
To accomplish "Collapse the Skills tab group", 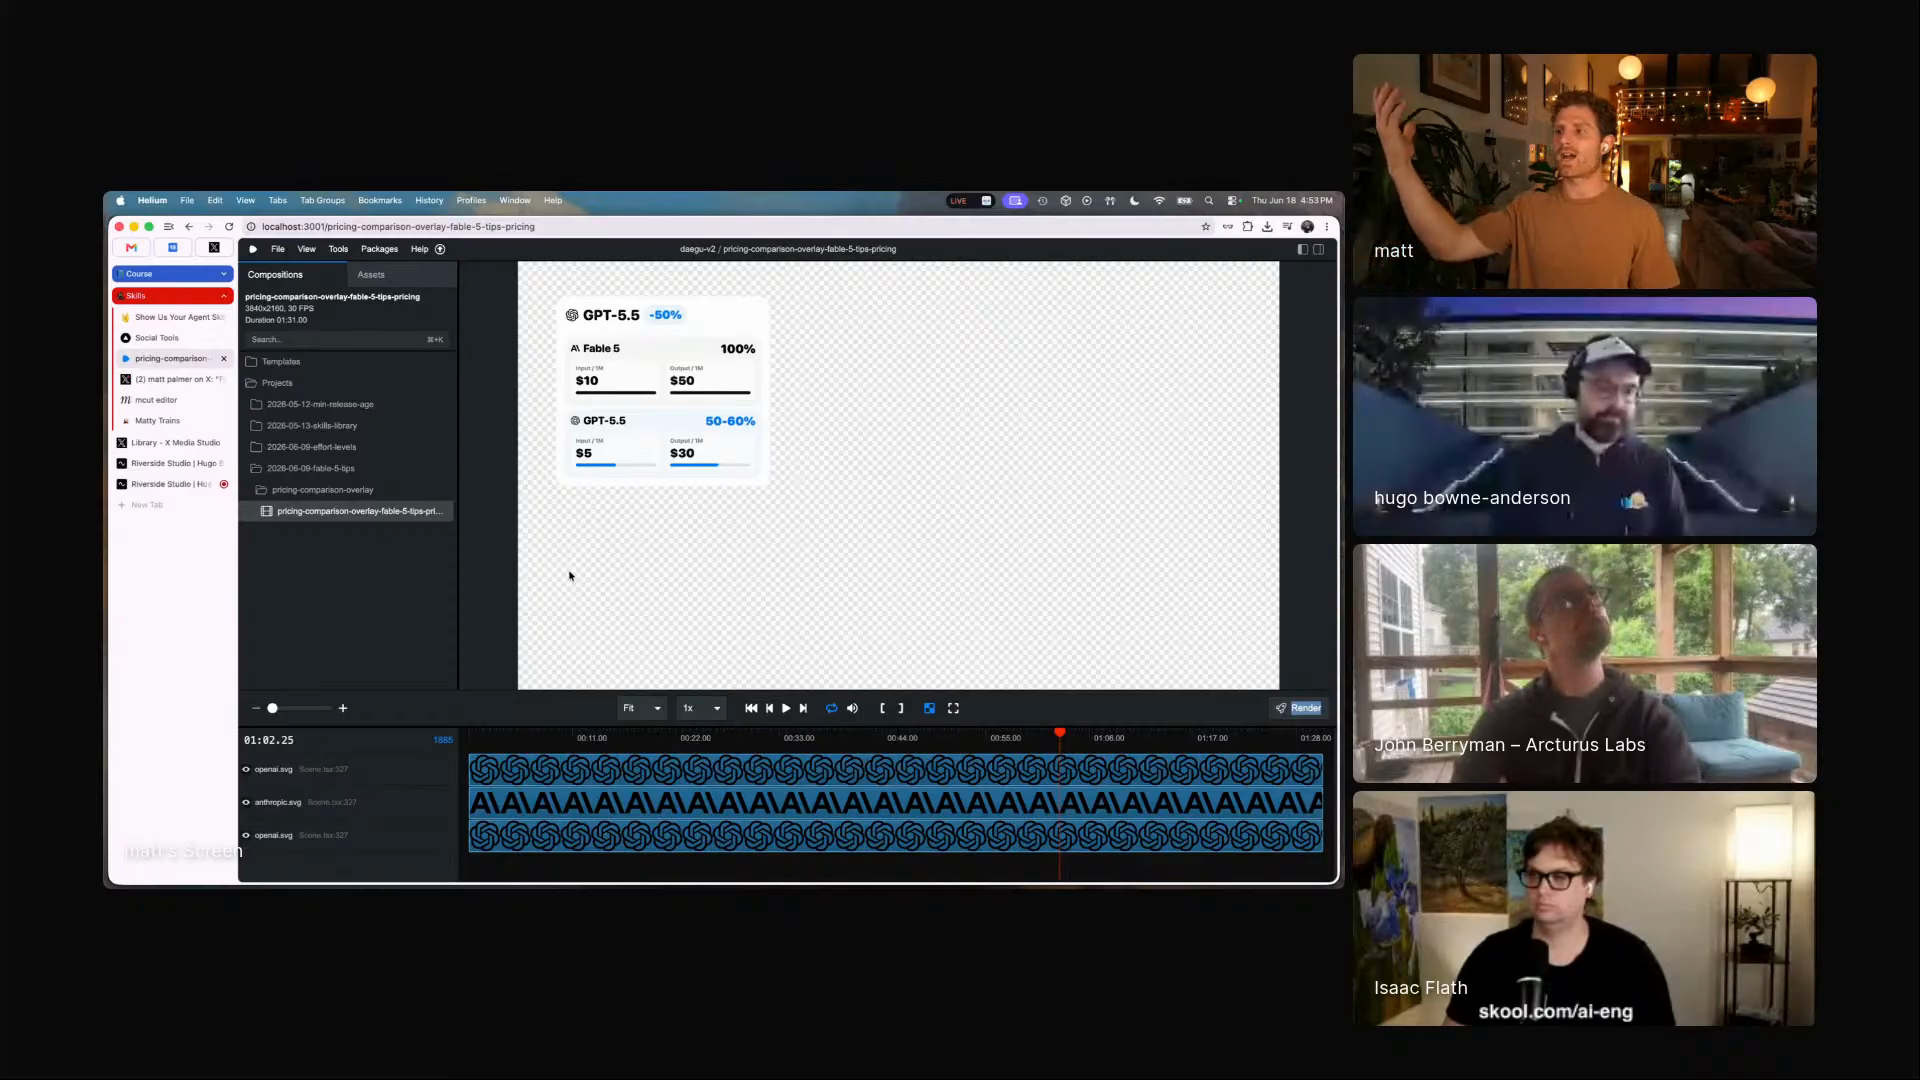I will [x=172, y=296].
